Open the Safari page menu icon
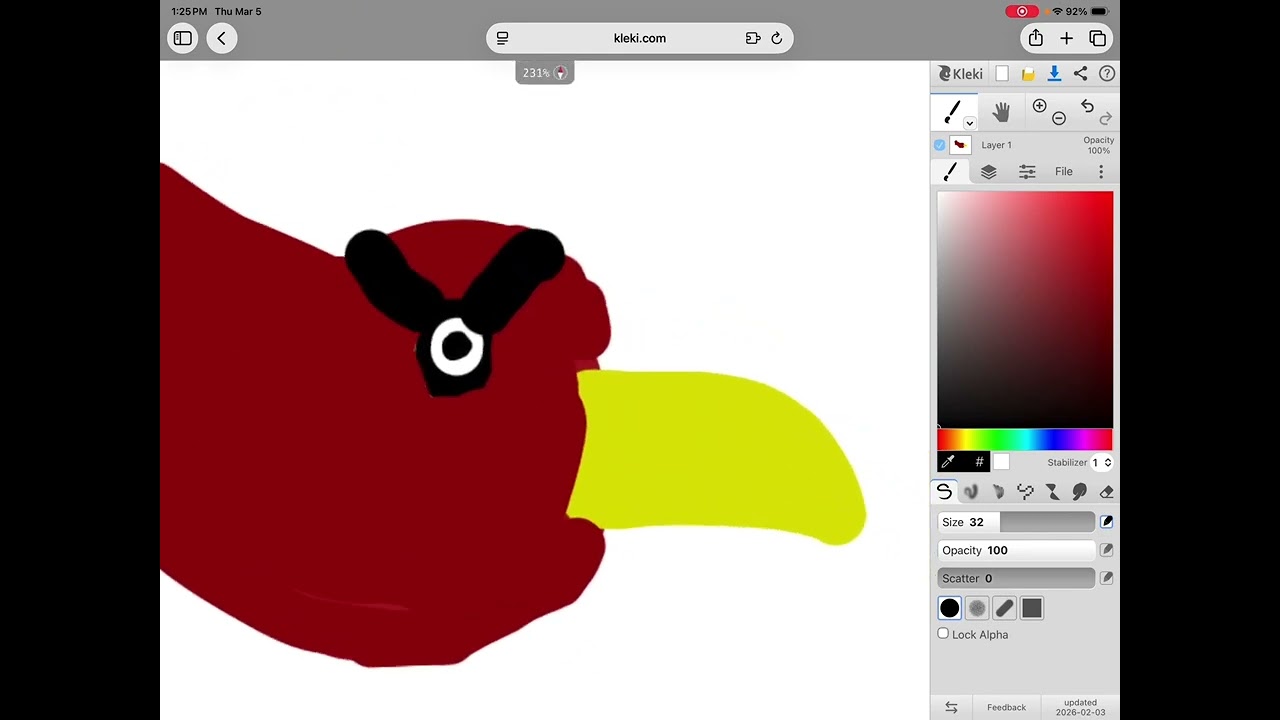1280x720 pixels. (503, 38)
